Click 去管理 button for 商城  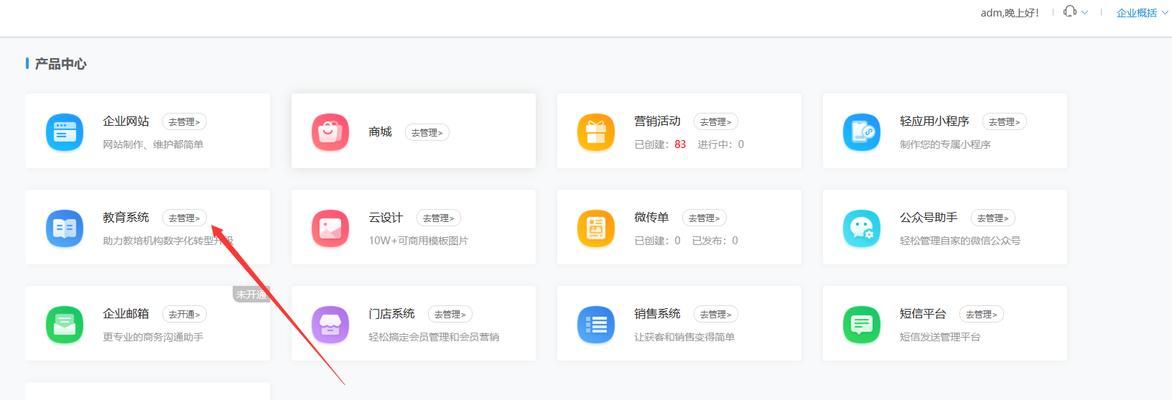click(427, 132)
